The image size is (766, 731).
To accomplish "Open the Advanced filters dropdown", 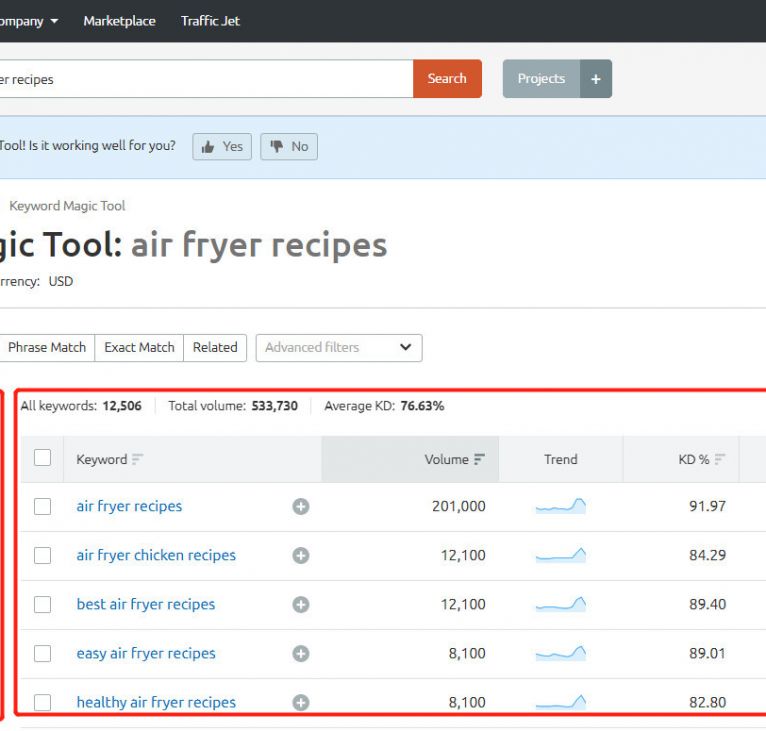I will coord(339,348).
